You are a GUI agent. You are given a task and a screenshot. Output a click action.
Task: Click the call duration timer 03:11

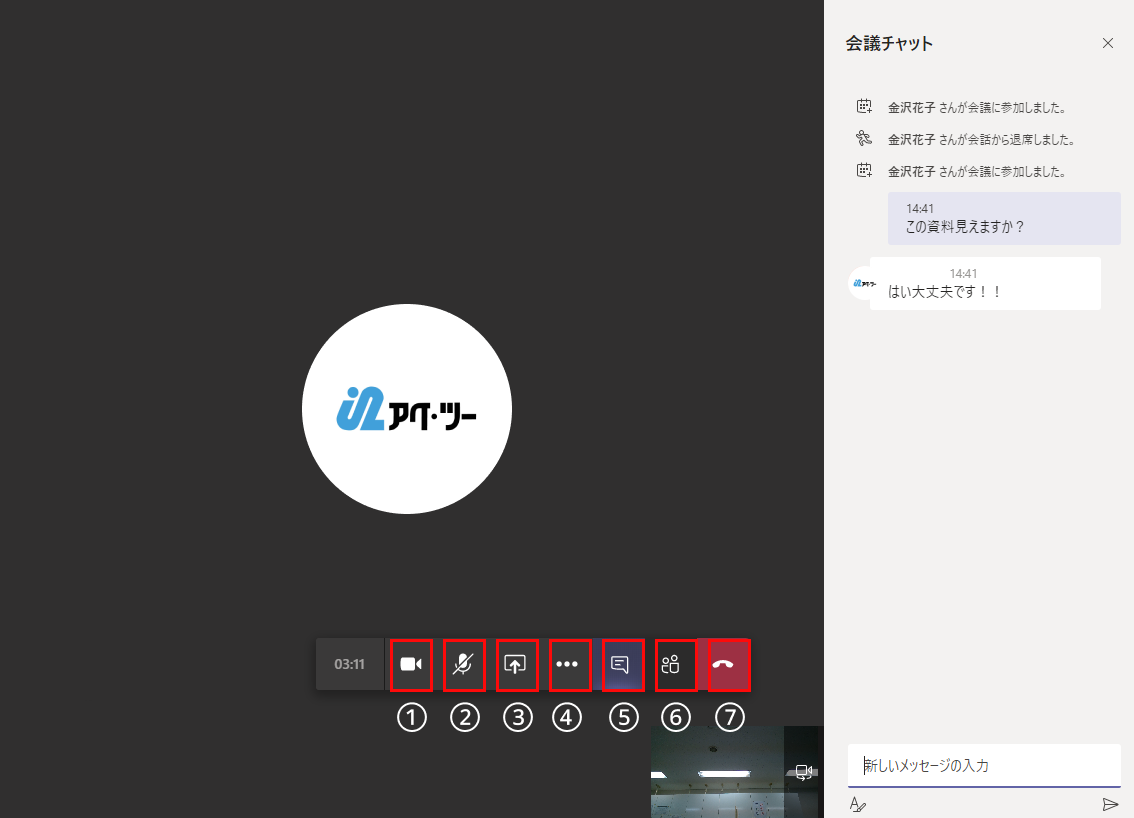[x=349, y=664]
